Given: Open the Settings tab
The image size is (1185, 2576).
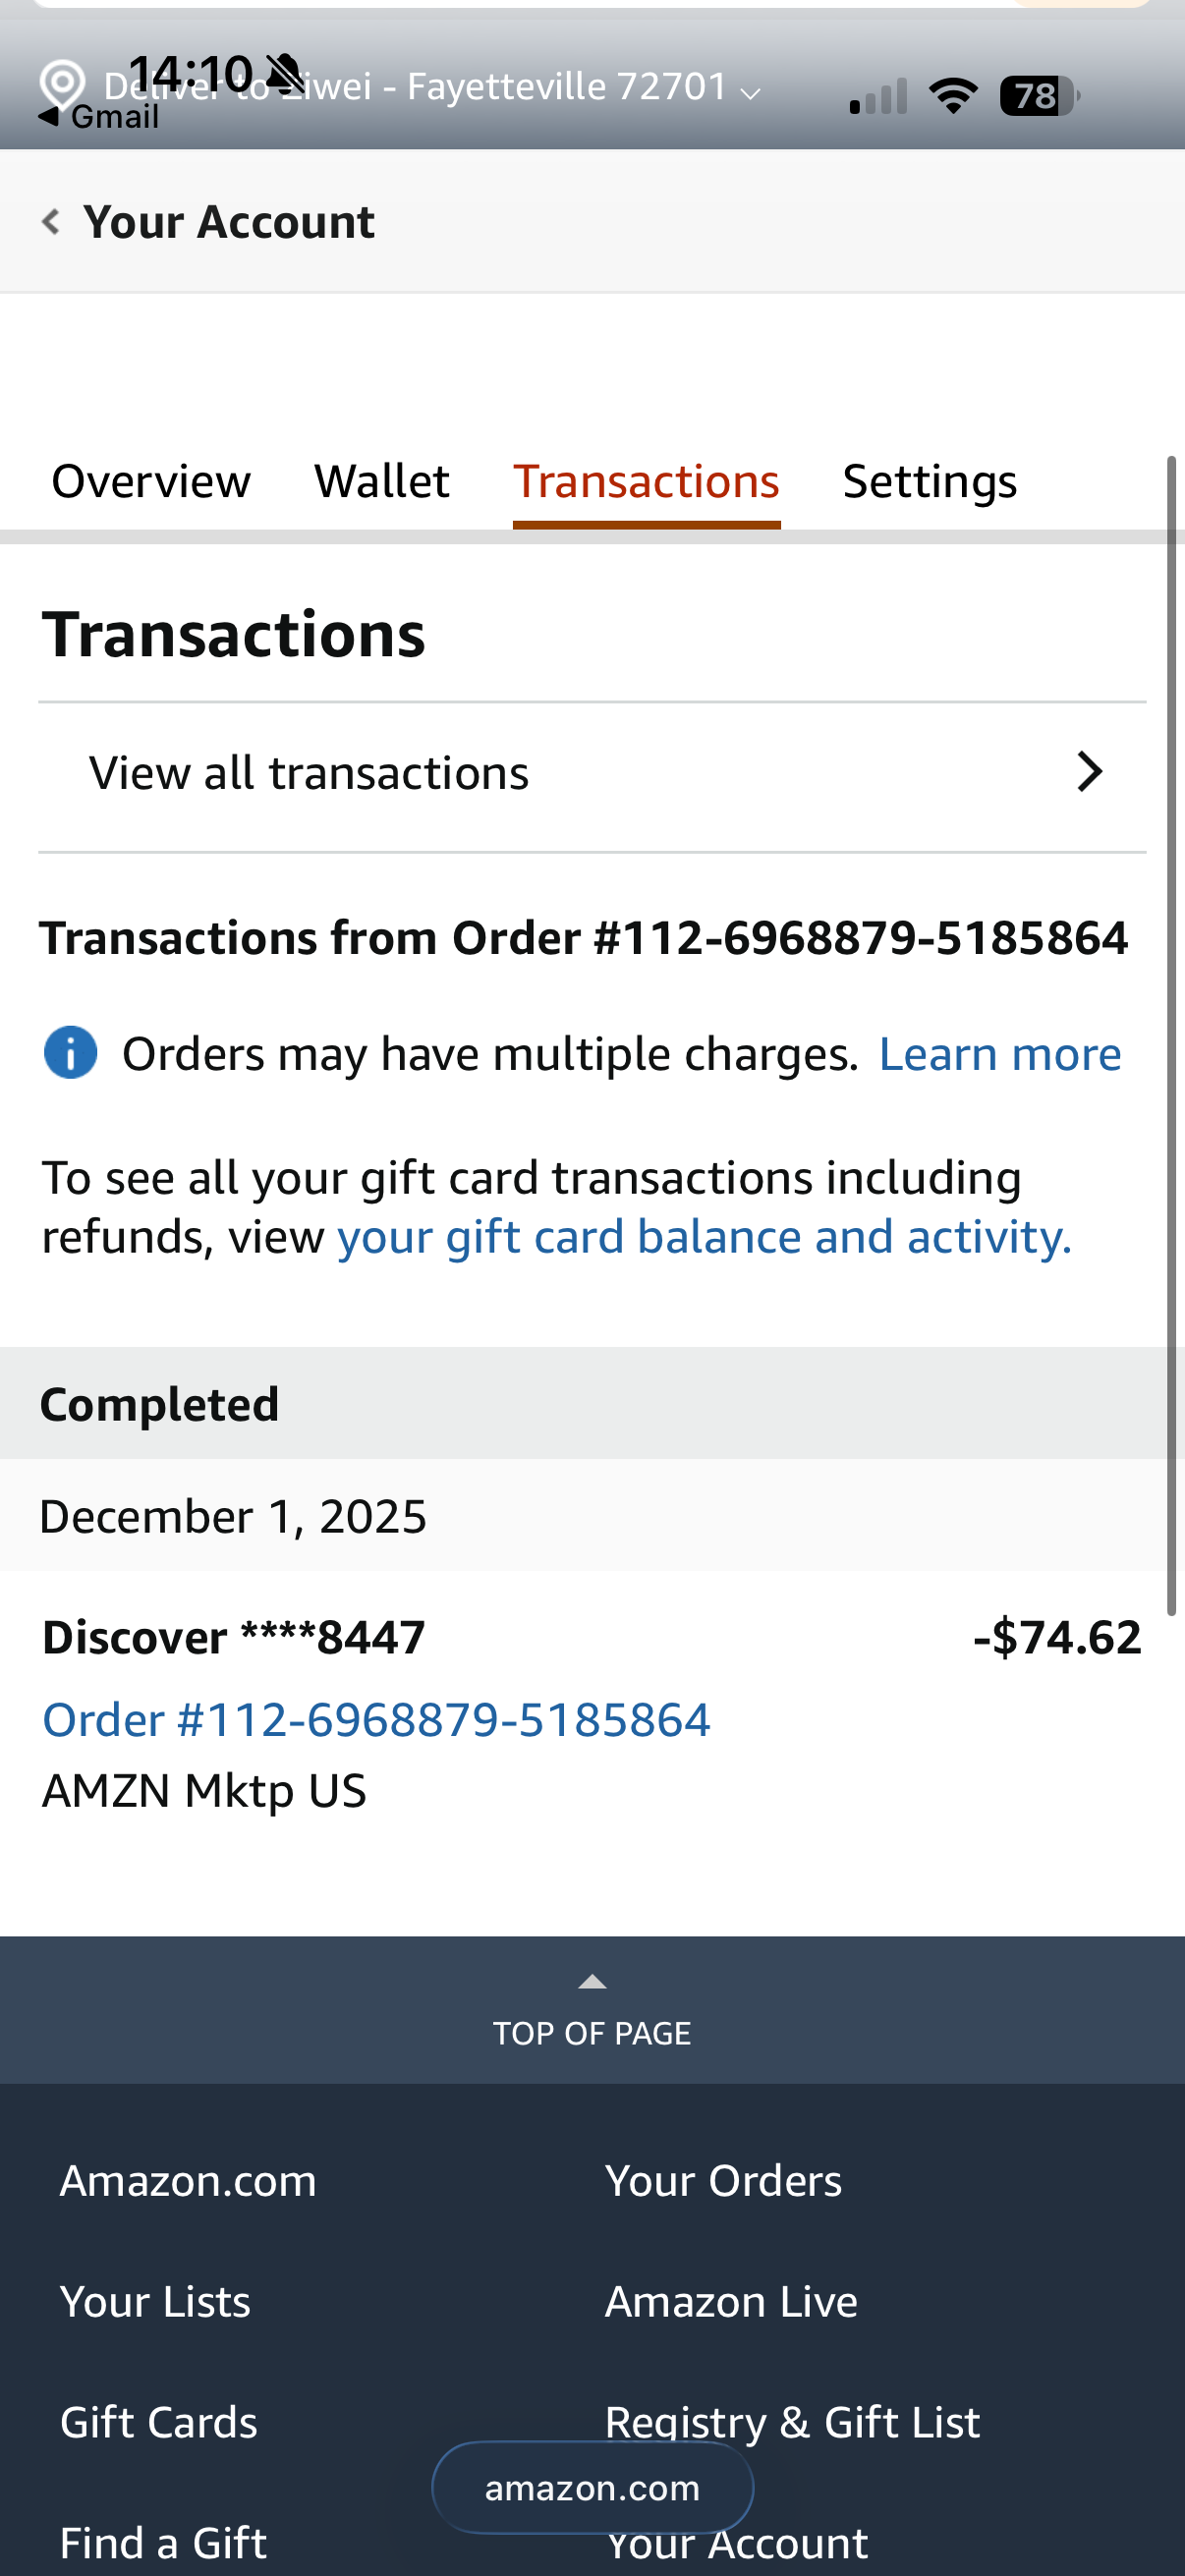Looking at the screenshot, I should coord(929,482).
